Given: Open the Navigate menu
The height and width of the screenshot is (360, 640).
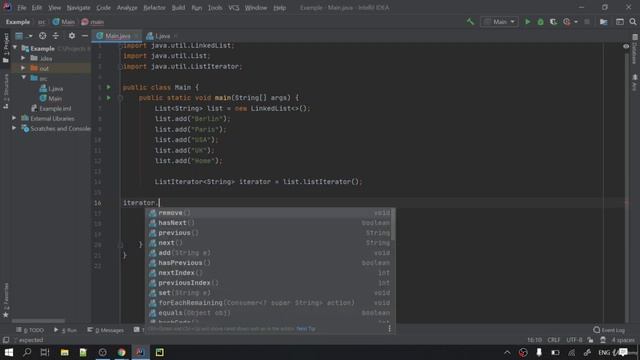Looking at the screenshot, I should (x=78, y=8).
